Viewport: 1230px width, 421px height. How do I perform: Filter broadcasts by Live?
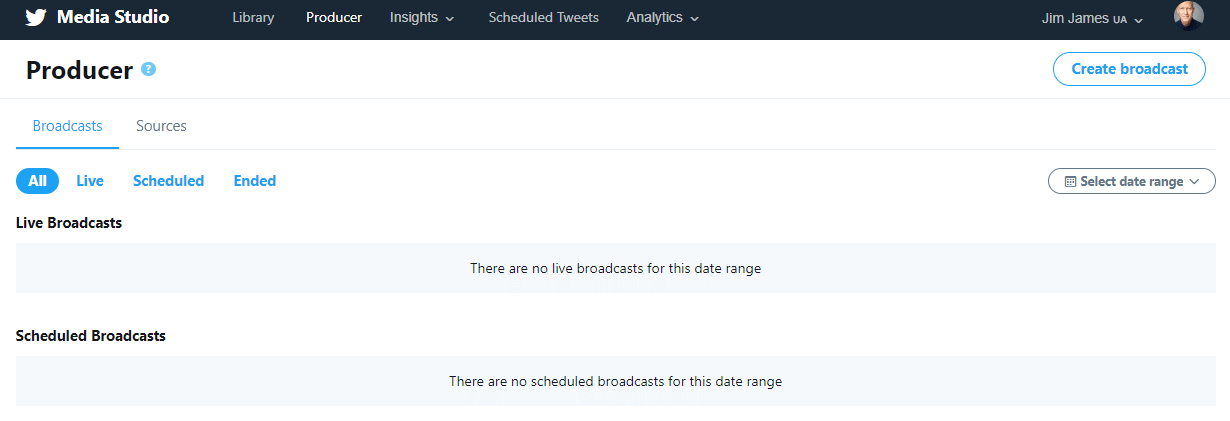coord(90,181)
